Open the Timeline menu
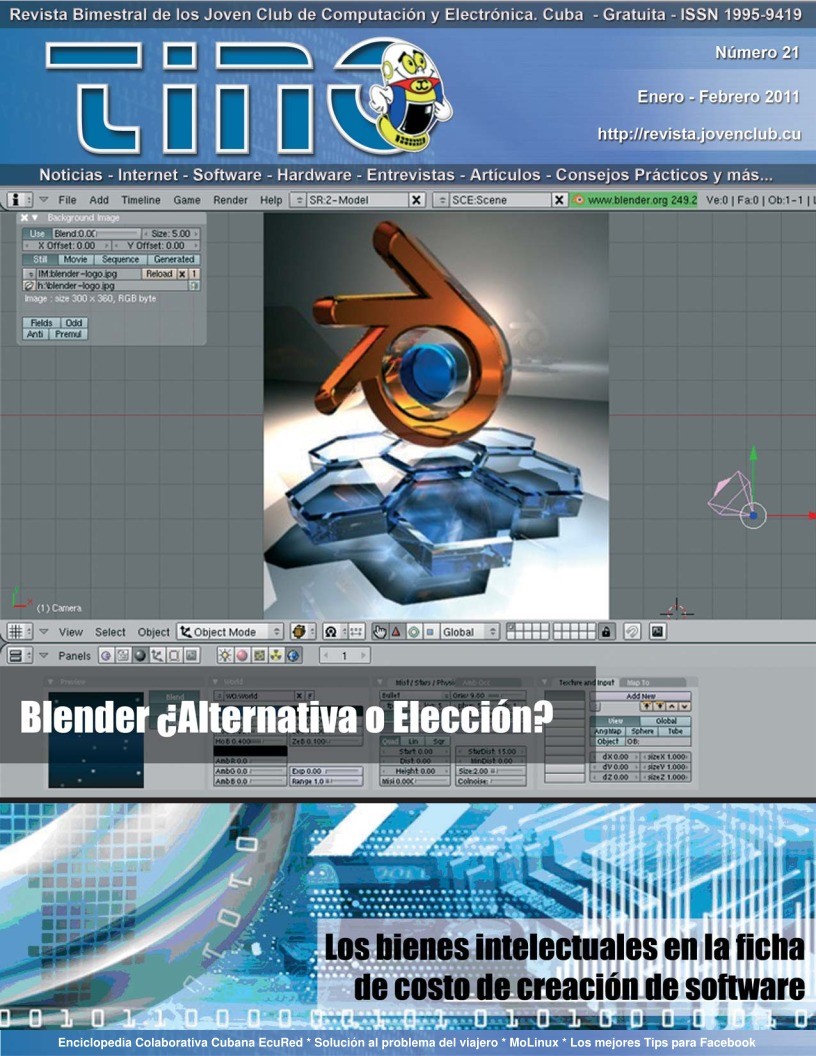 141,200
